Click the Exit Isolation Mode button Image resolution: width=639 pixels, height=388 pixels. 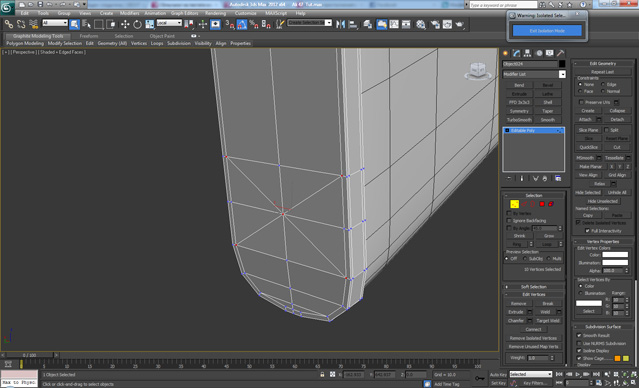tap(547, 31)
